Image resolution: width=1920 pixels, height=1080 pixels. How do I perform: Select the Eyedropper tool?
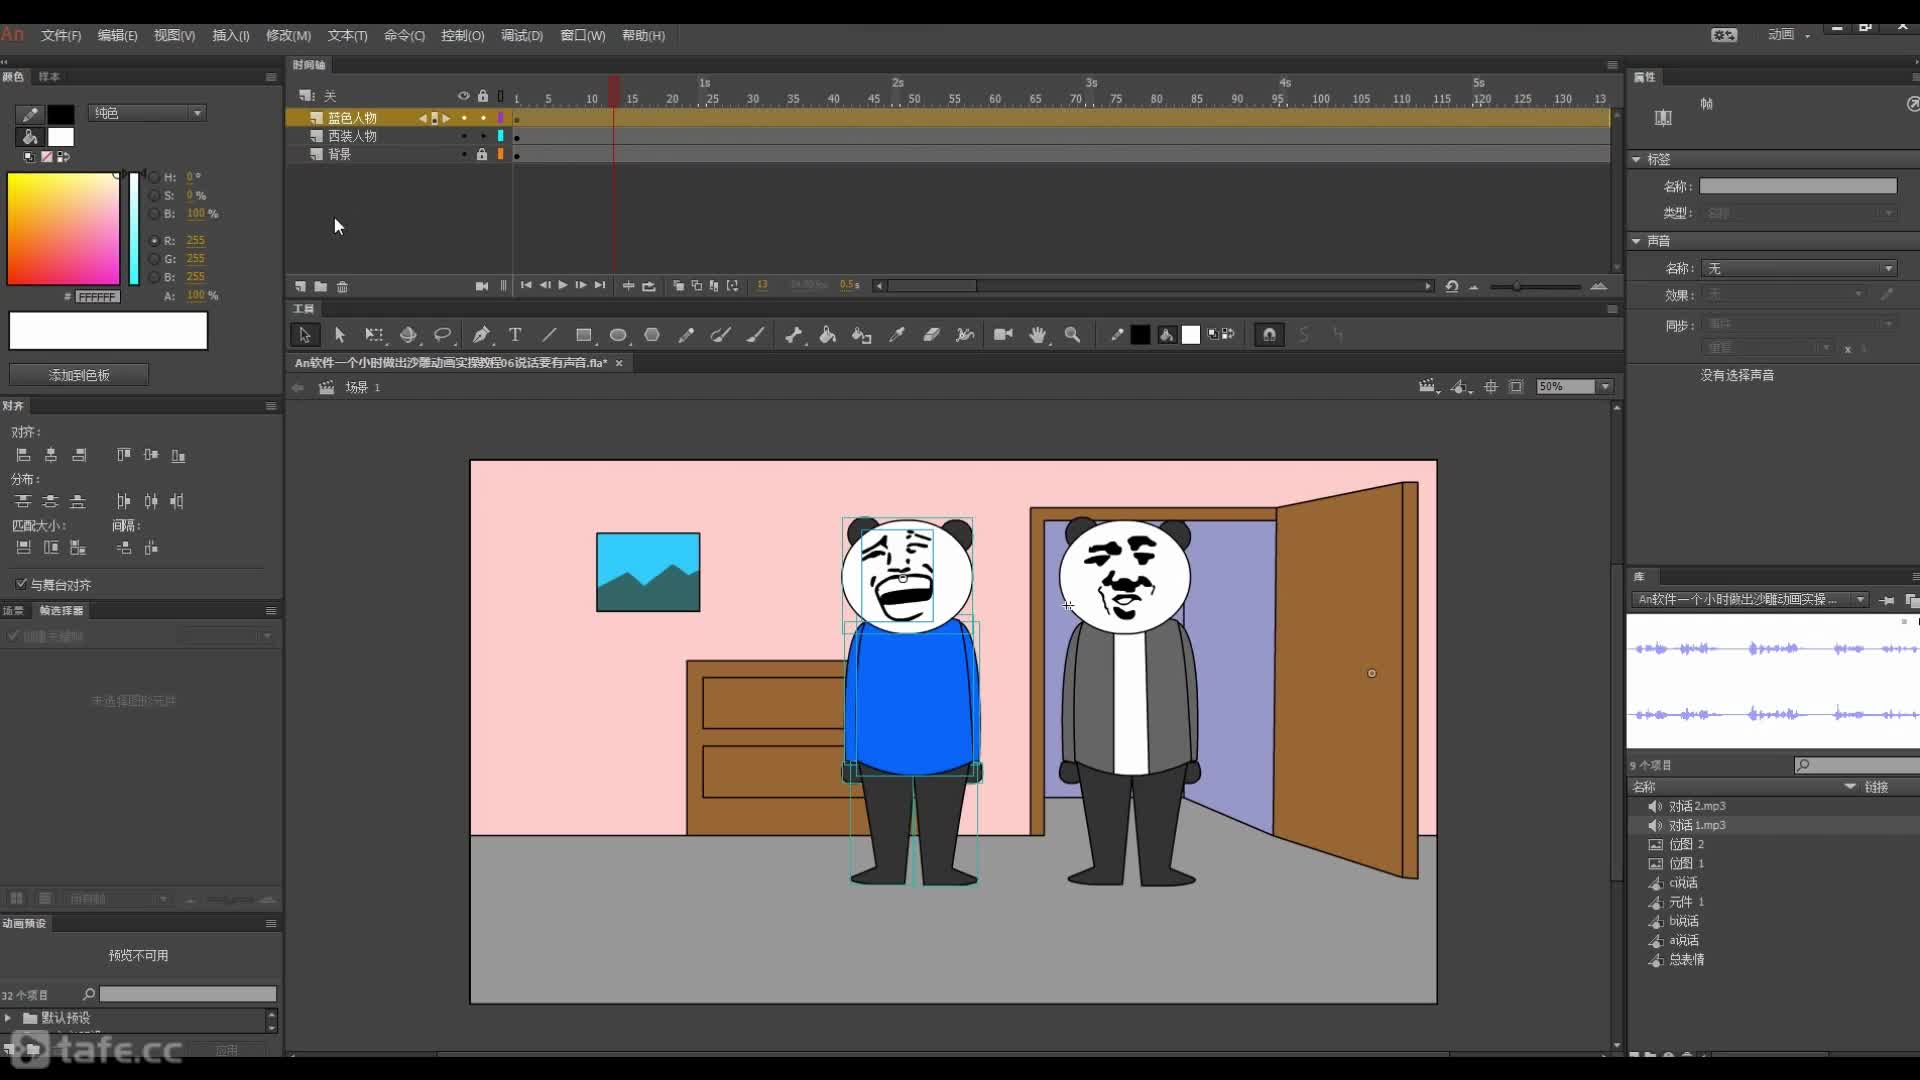coord(897,335)
